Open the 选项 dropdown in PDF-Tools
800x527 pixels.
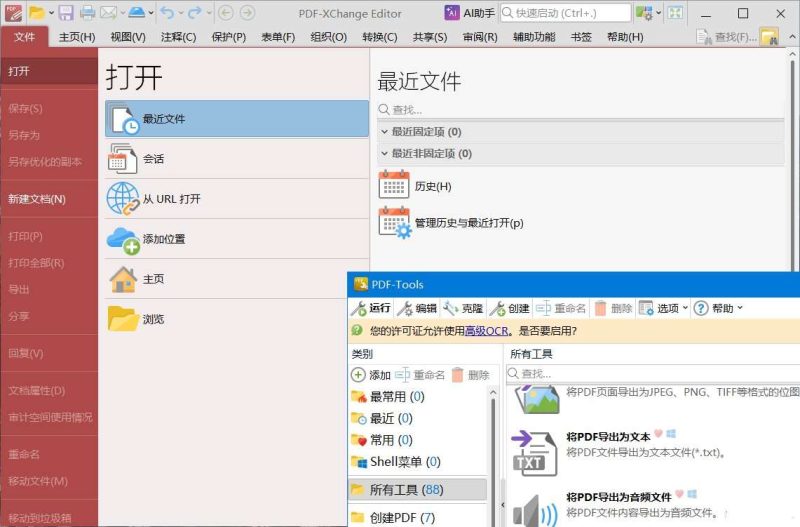[x=663, y=308]
